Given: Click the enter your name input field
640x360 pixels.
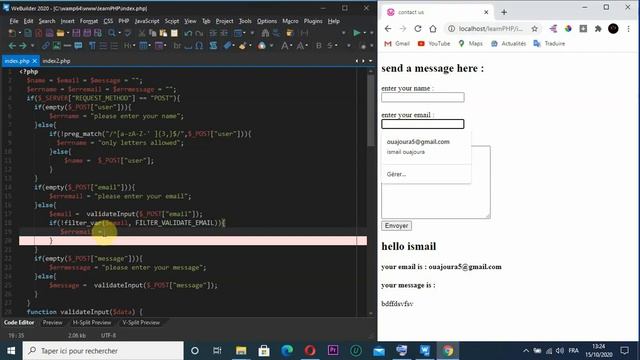Looking at the screenshot, I should pos(422,97).
